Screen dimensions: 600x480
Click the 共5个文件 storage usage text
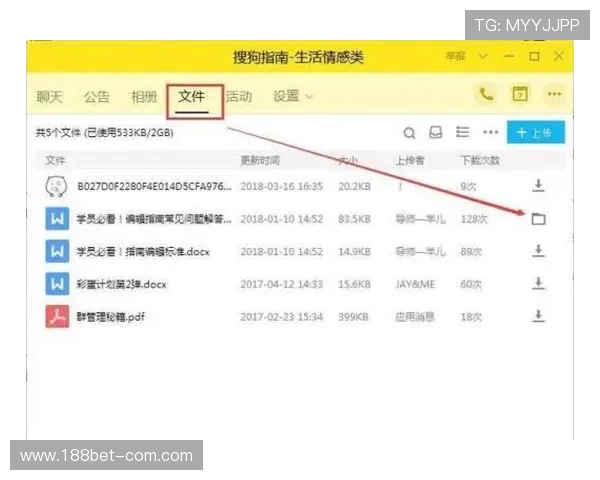[x=104, y=133]
